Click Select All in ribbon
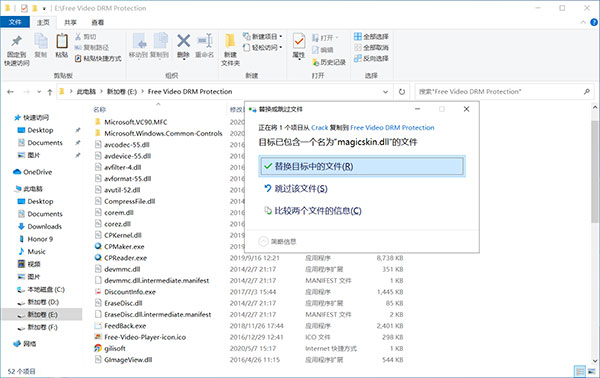 tap(371, 37)
